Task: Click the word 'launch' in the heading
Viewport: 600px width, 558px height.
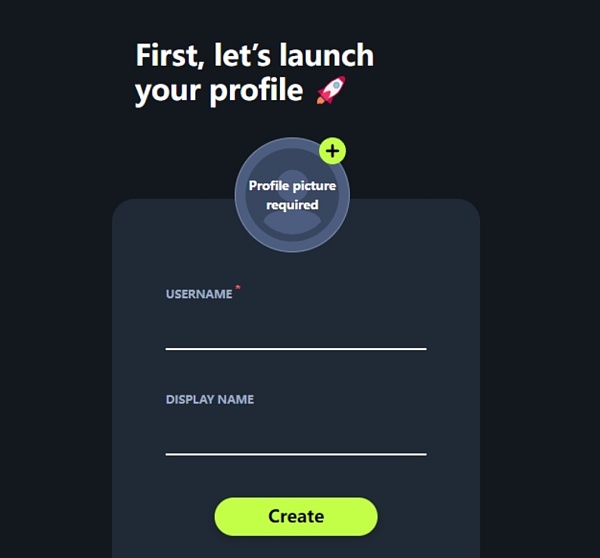Action: click(326, 55)
